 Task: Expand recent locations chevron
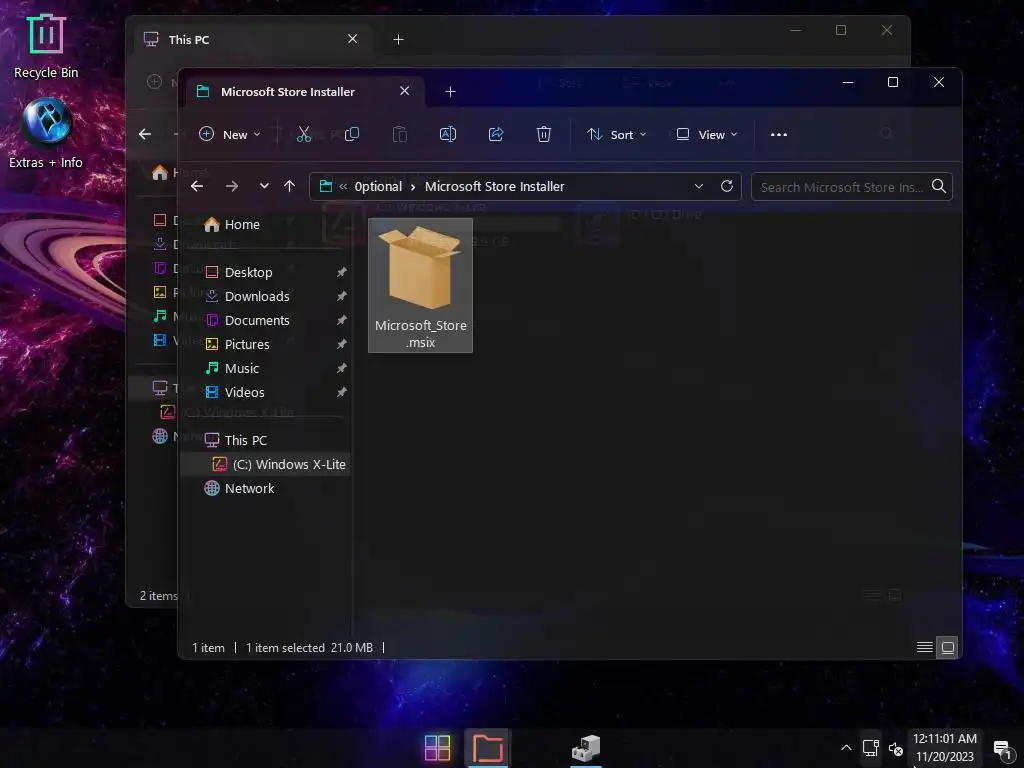pos(264,186)
